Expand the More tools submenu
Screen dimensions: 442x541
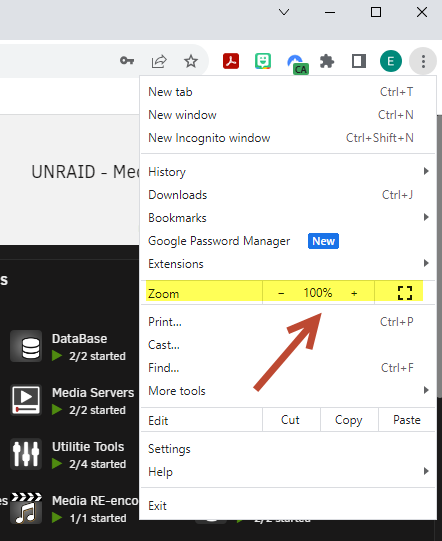(x=288, y=391)
